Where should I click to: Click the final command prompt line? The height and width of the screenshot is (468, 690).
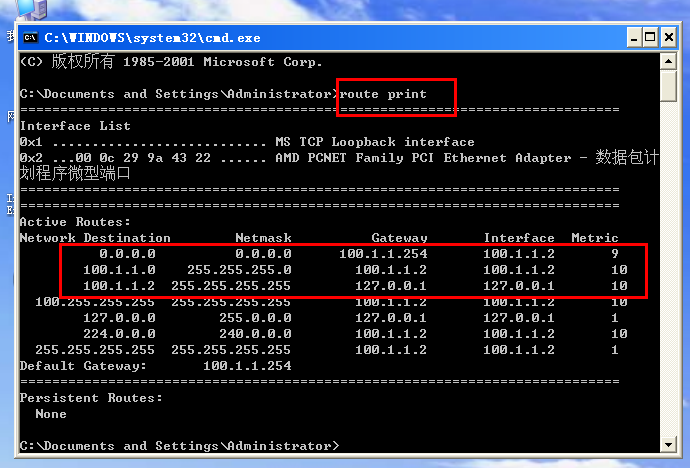click(180, 446)
